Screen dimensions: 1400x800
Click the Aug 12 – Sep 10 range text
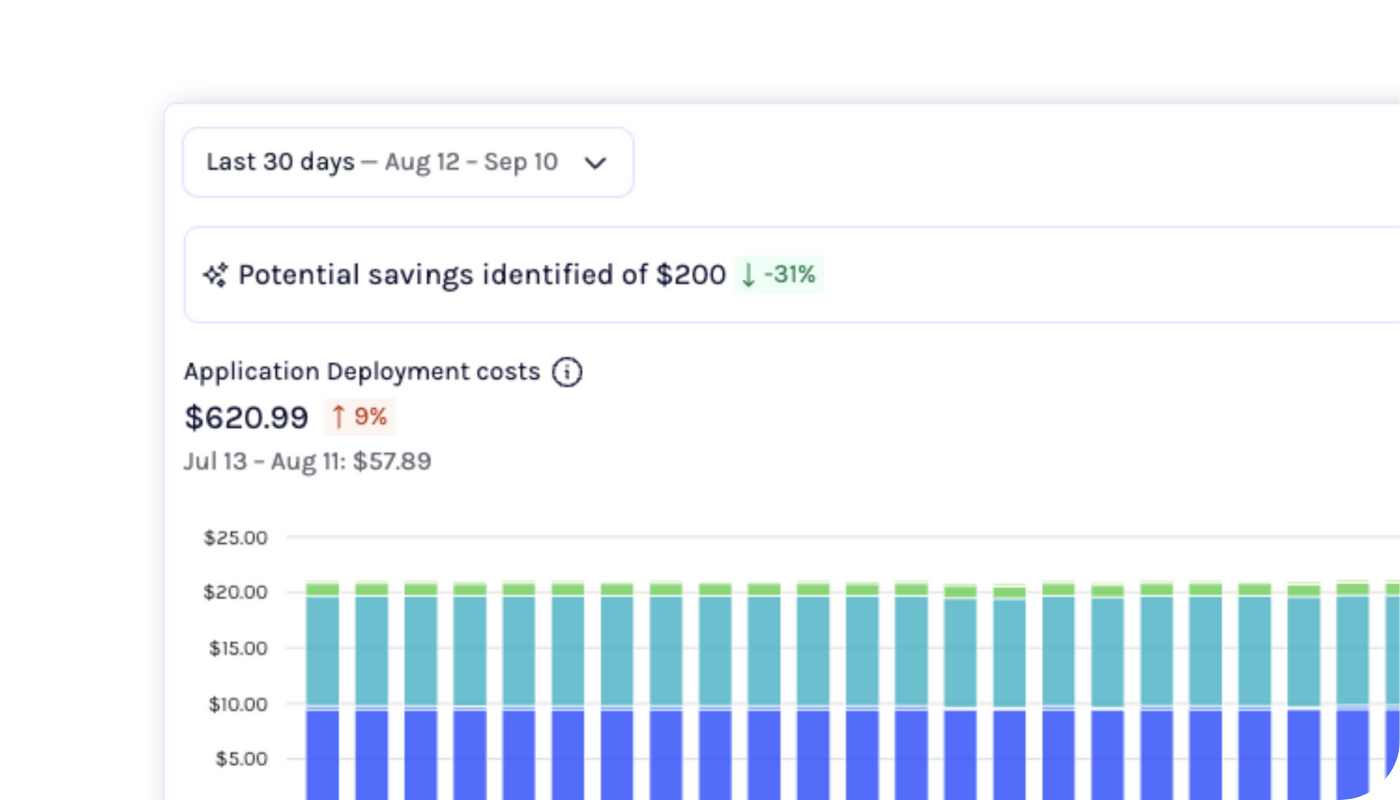471,162
